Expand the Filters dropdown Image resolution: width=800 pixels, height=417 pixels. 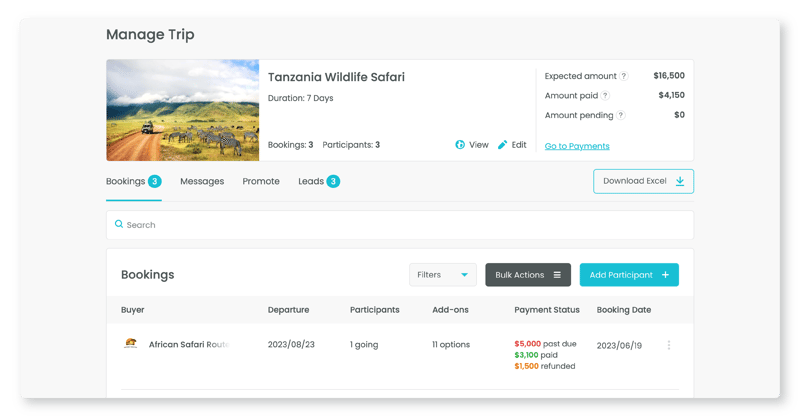click(x=443, y=275)
